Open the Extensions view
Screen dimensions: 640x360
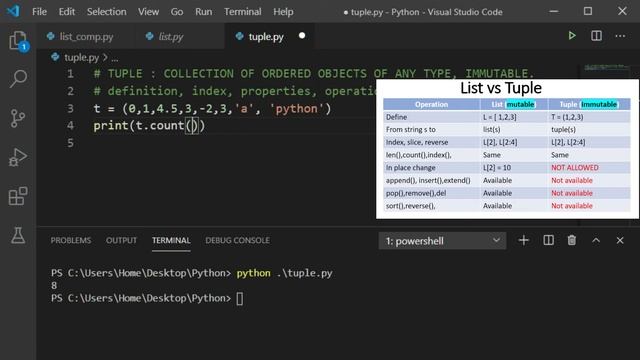coord(18,196)
